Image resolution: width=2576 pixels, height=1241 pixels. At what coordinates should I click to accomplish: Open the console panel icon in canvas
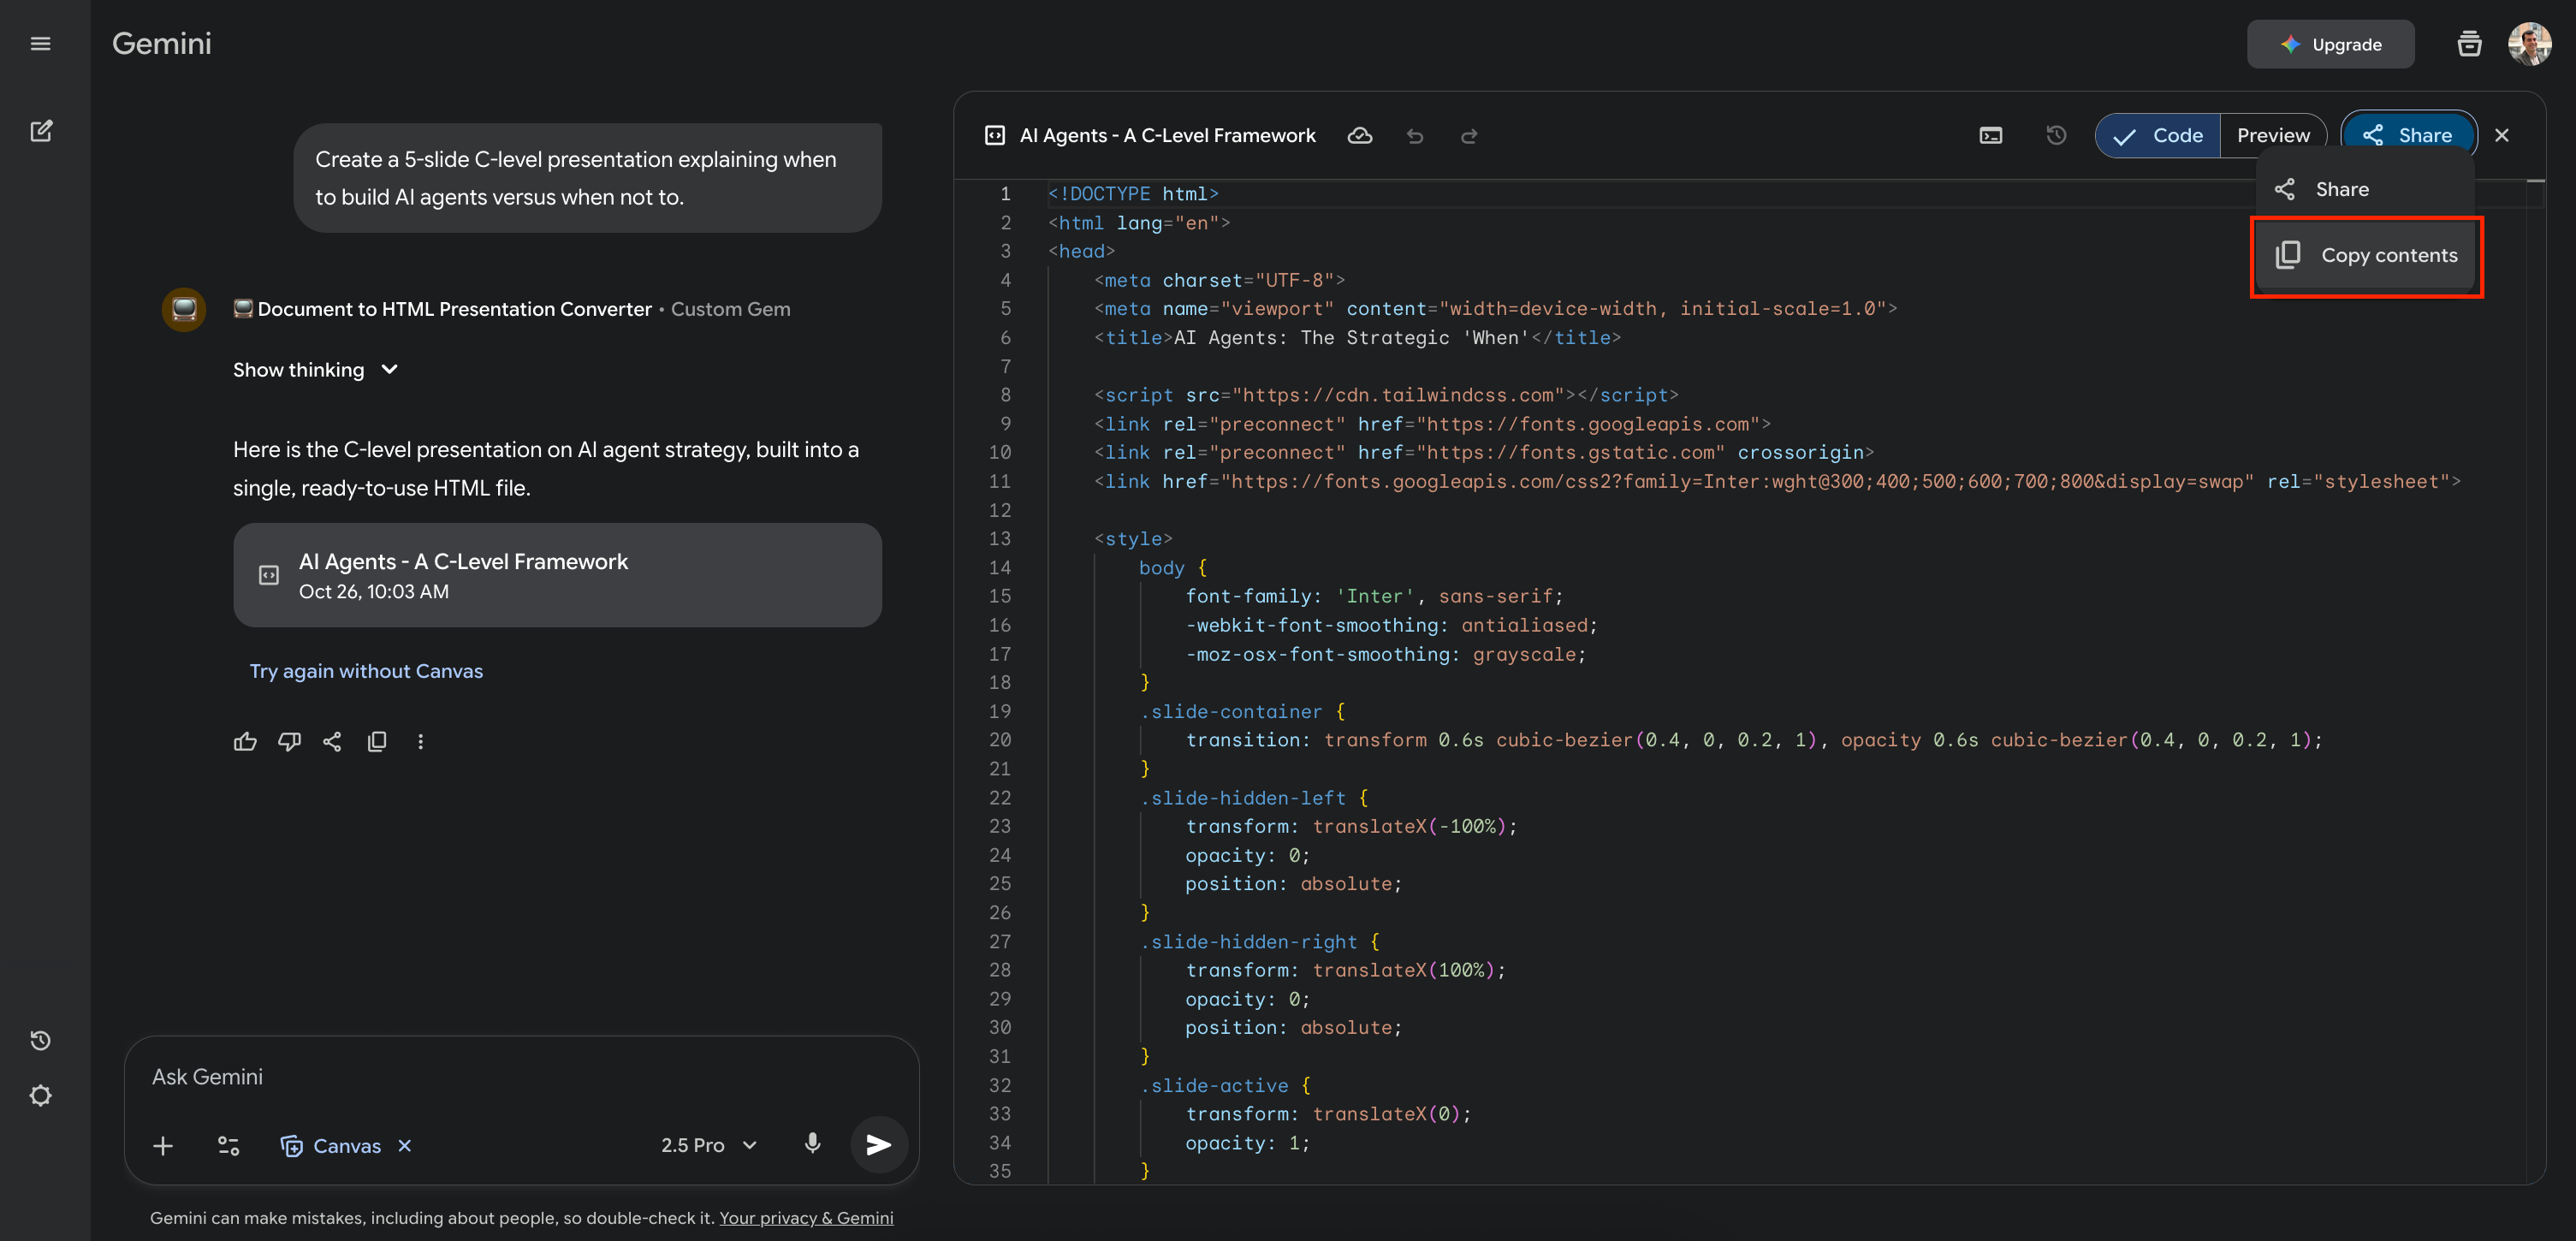(1990, 135)
